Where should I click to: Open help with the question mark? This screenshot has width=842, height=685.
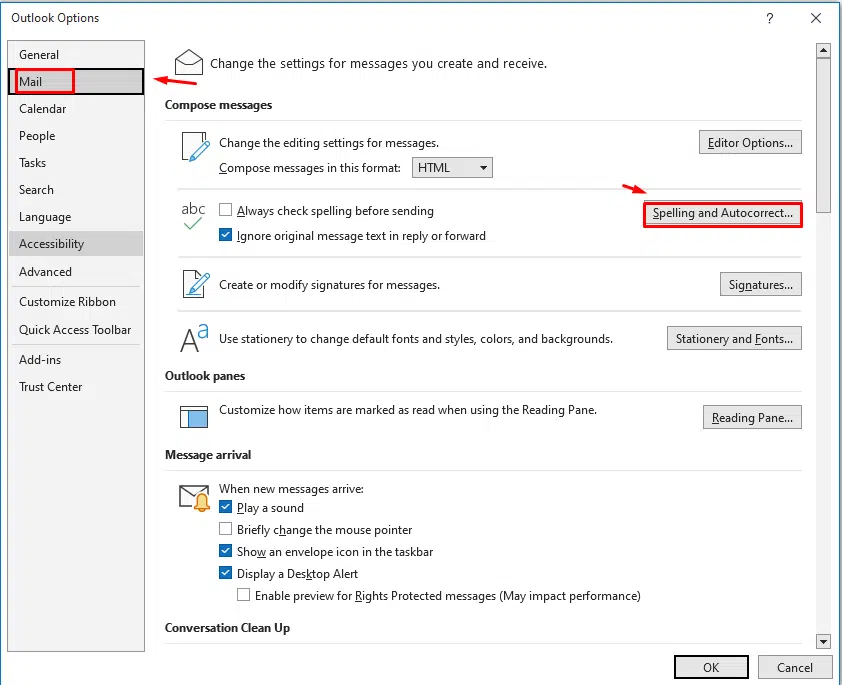pos(770,18)
